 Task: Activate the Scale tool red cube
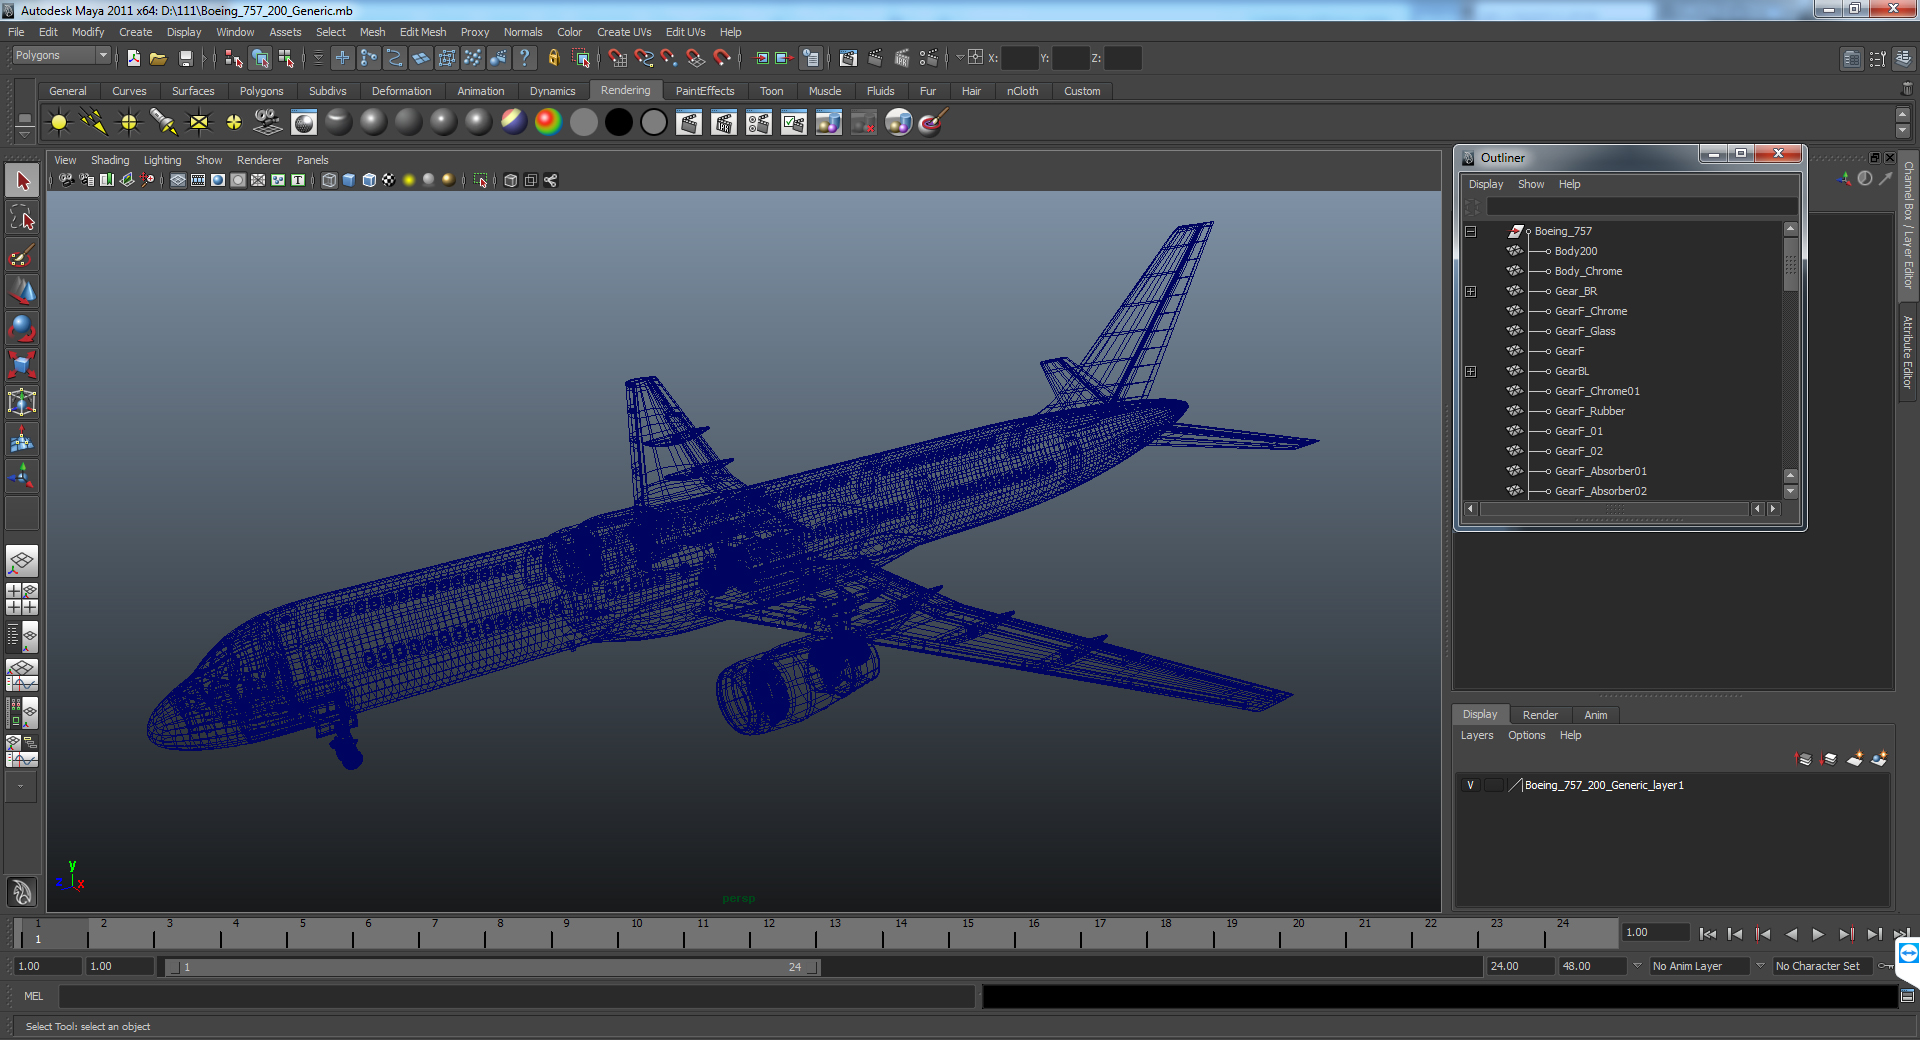22,365
